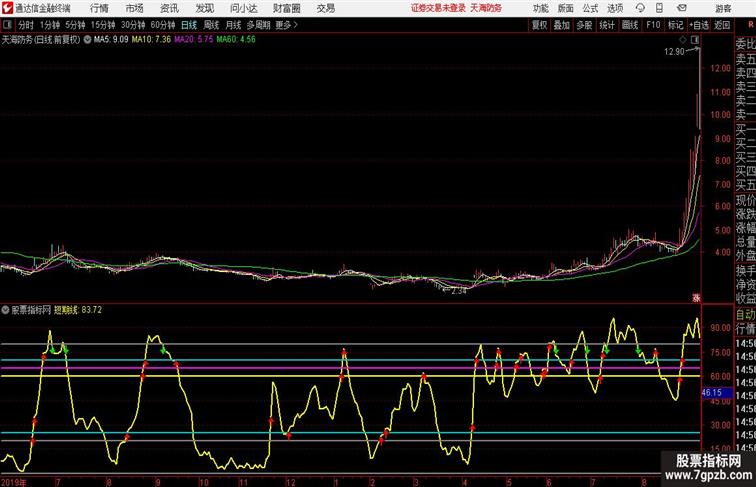Select the 周线 weekly period
Screen dimensions: 756x487
coord(211,25)
